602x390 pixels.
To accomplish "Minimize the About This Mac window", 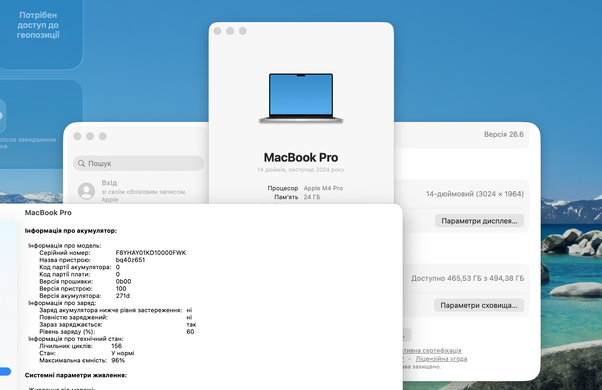I will click(230, 31).
